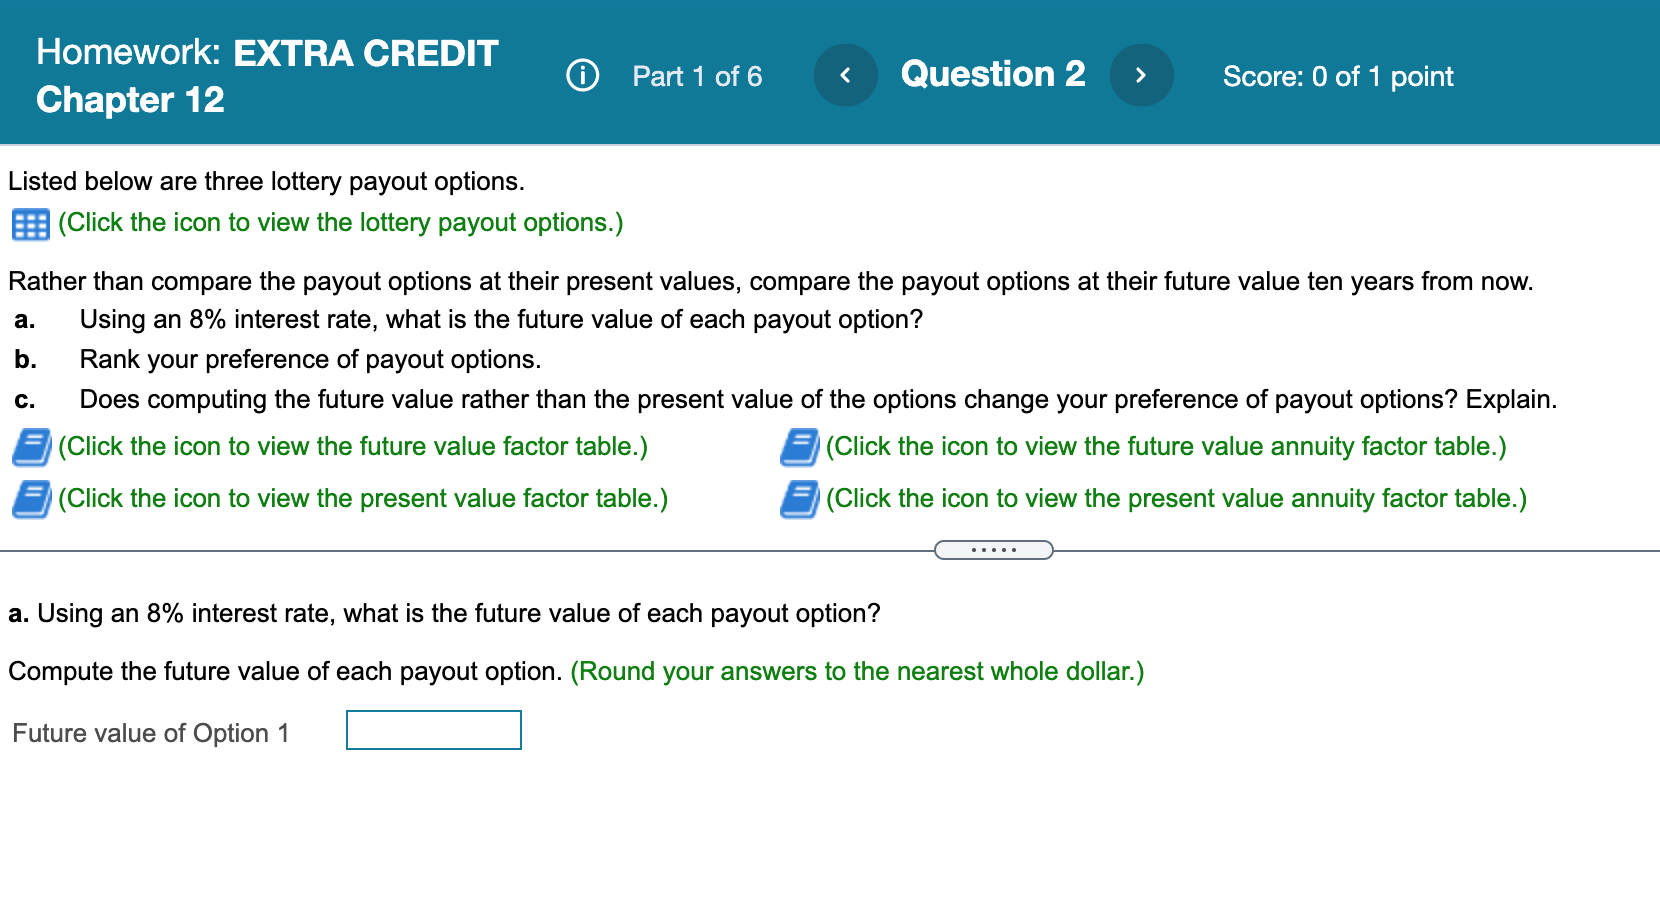1660x904 pixels.
Task: Open the future value annuity factor table icon
Action: coord(798,447)
